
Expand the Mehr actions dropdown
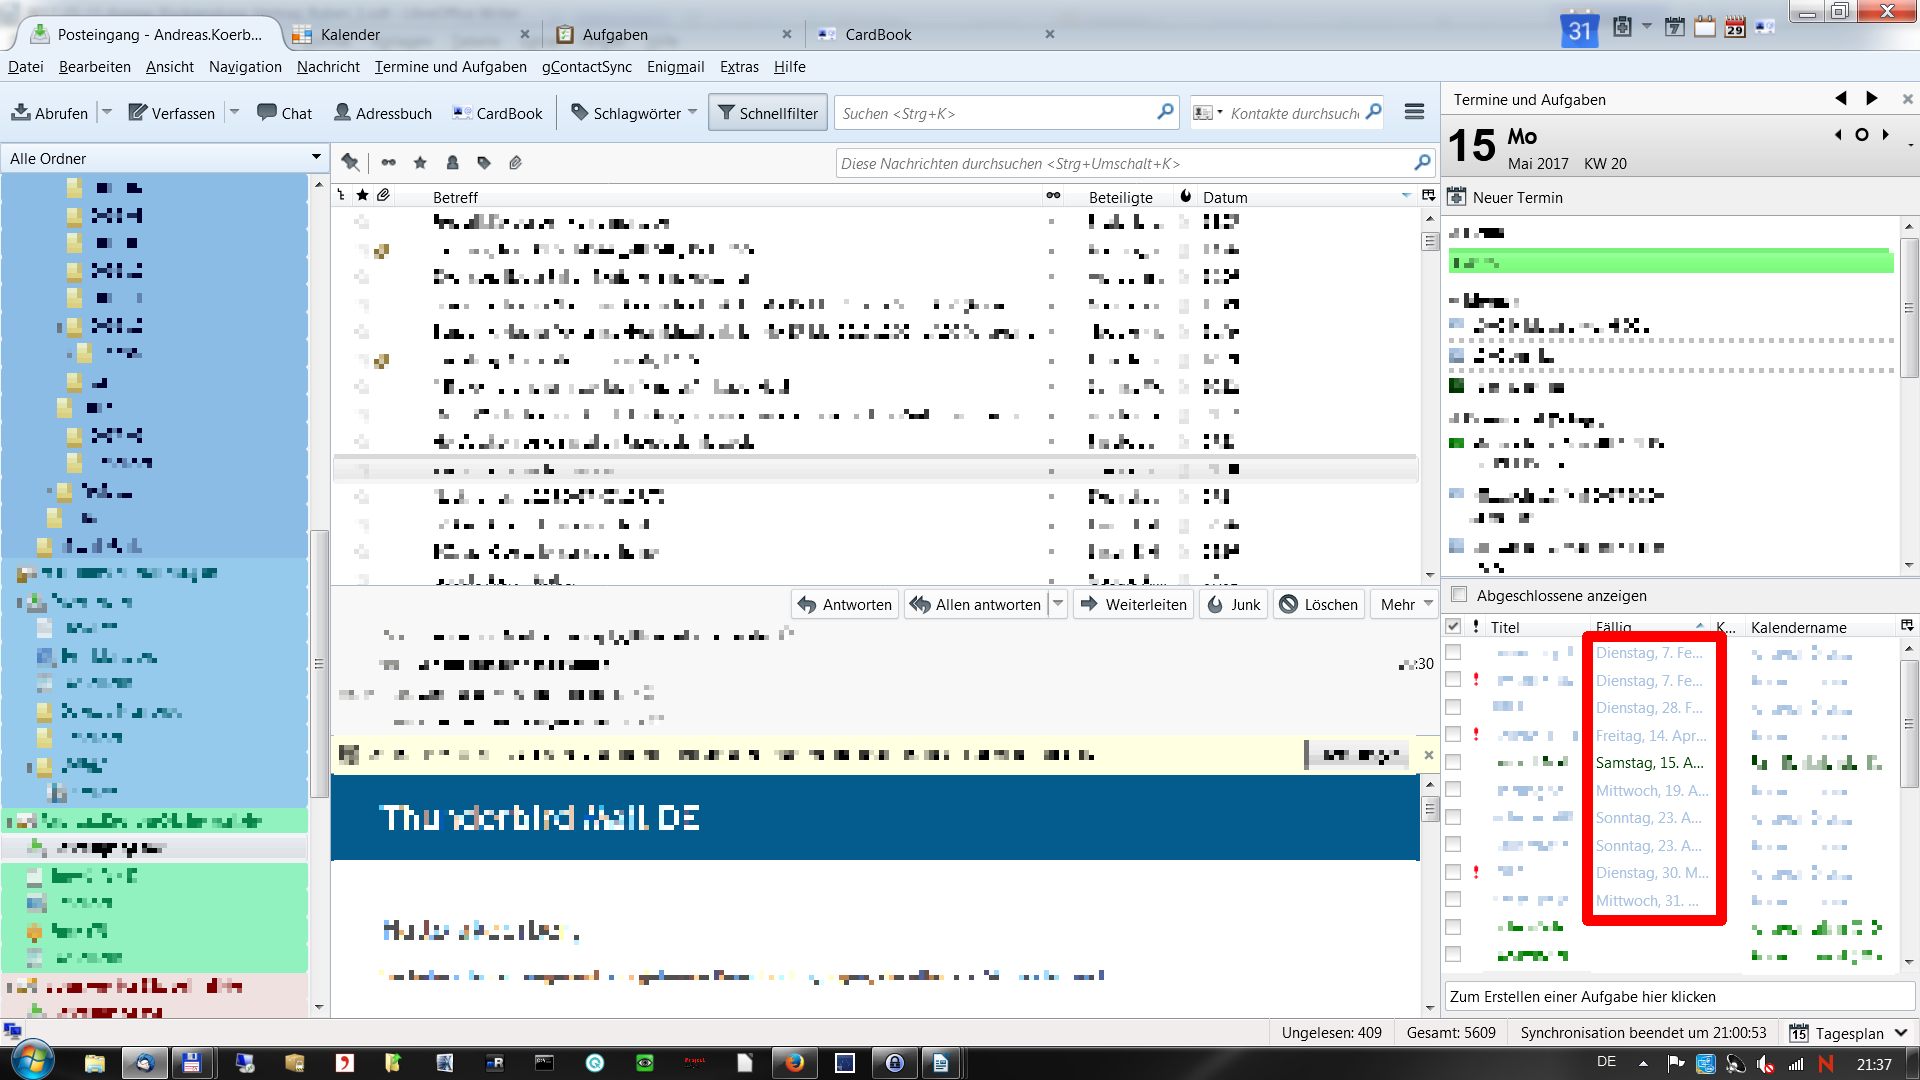[x=1406, y=604]
